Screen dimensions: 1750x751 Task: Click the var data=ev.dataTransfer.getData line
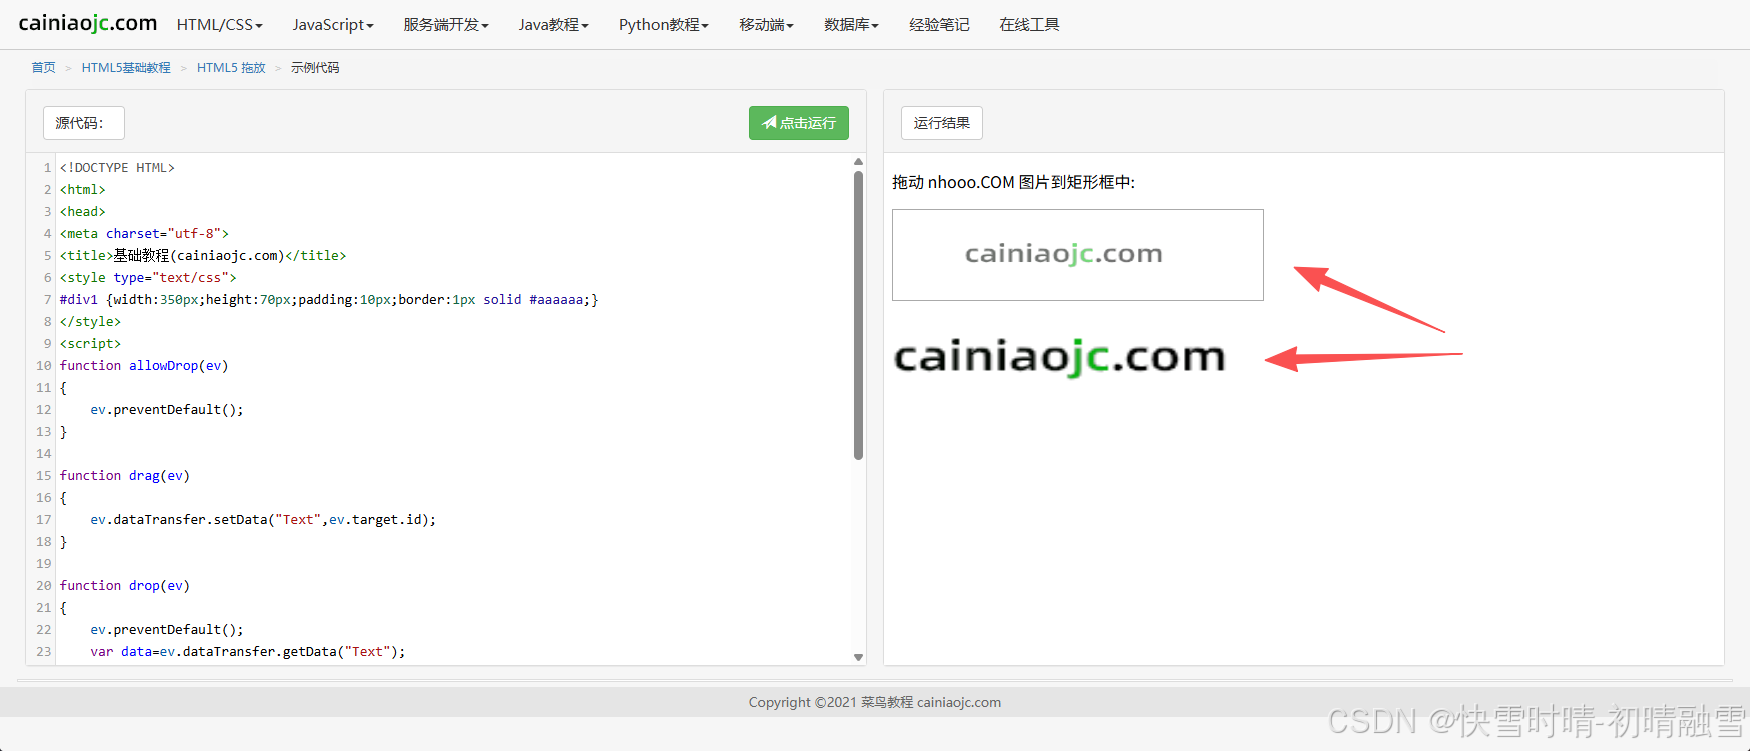point(248,652)
